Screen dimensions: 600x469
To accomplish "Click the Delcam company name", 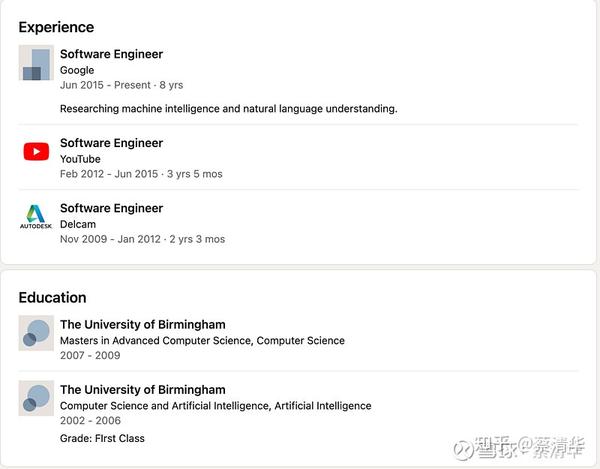I will (x=78, y=224).
